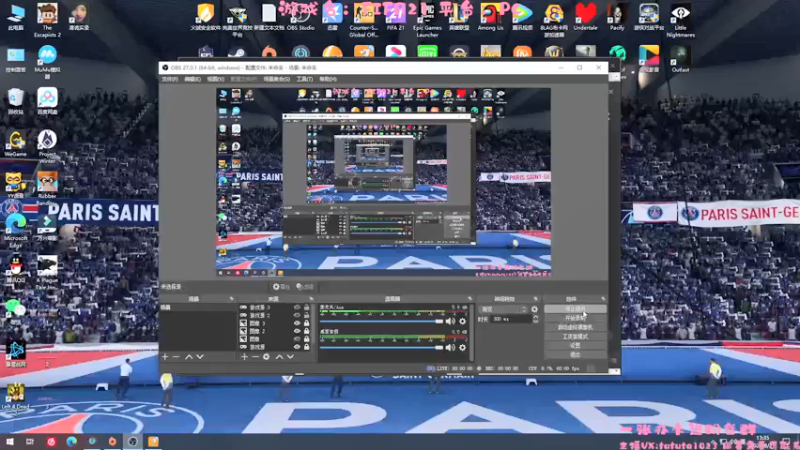This screenshot has width=800, height=450.
Task: Toggle visibility of bottom source 游戏源
Action: pyautogui.click(x=297, y=346)
